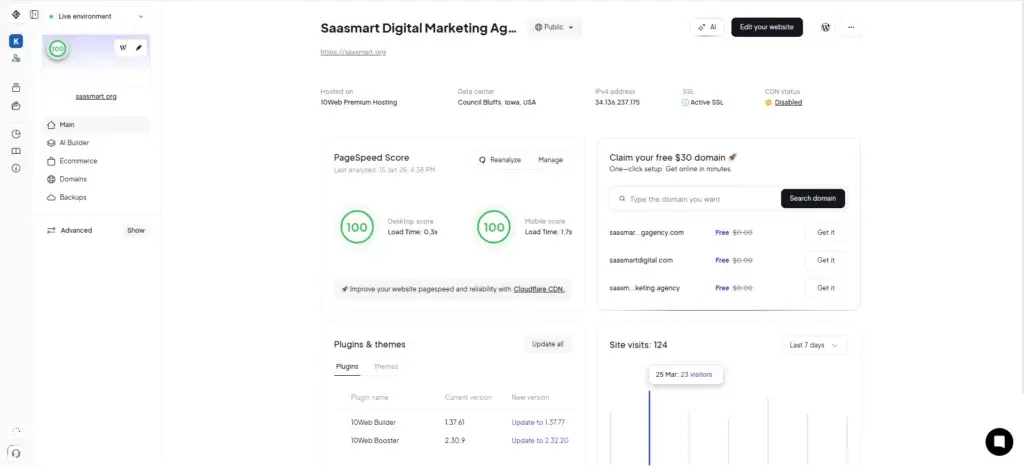Click current version 2.30.9
Viewport: 1024px width, 467px height.
tap(455, 441)
